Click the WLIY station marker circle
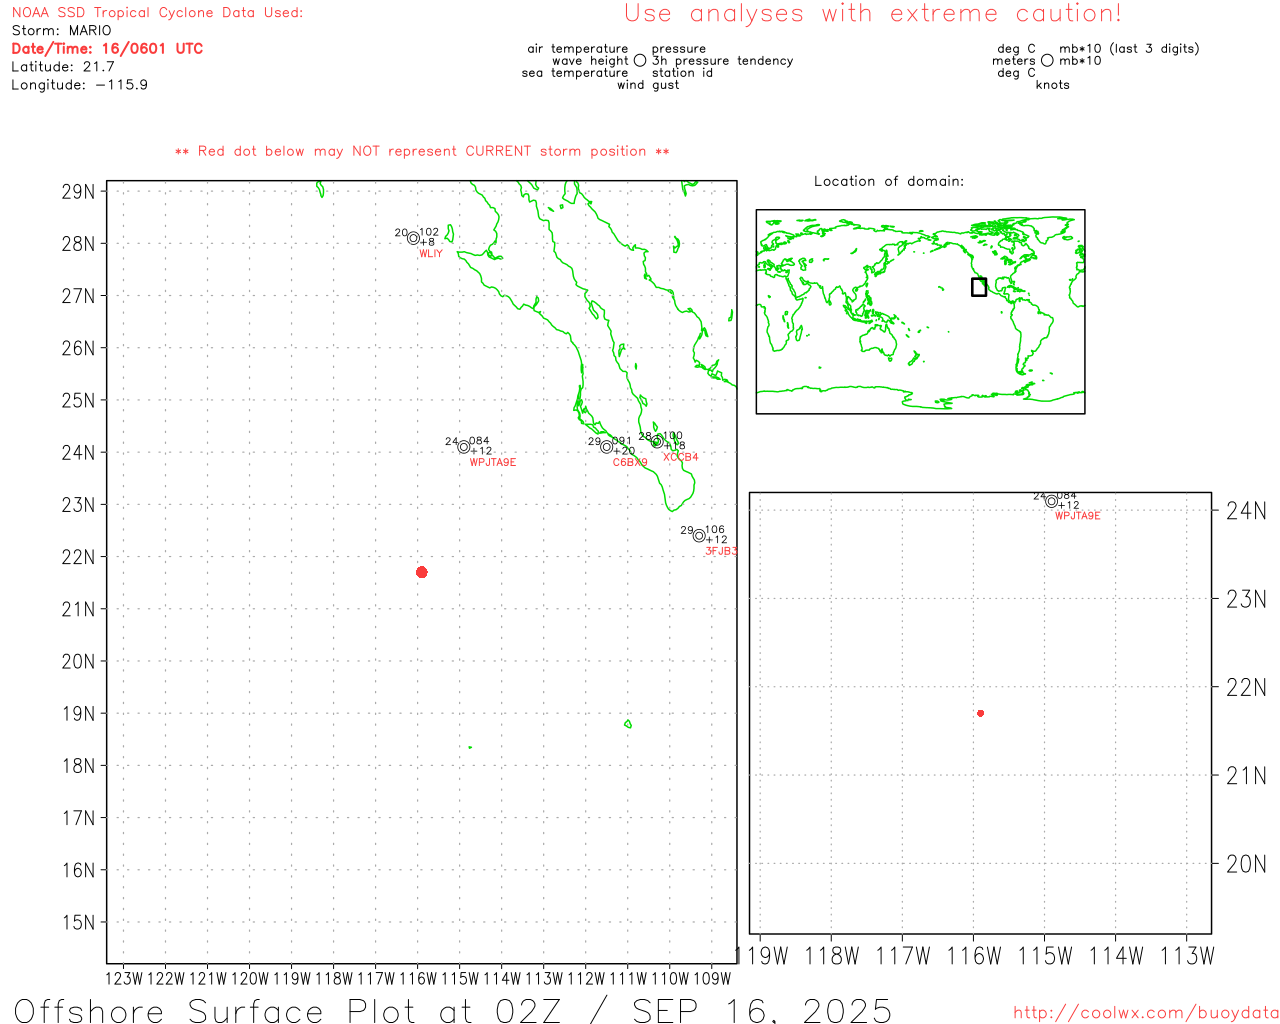Screen dimensions: 1280x1024 coord(413,238)
